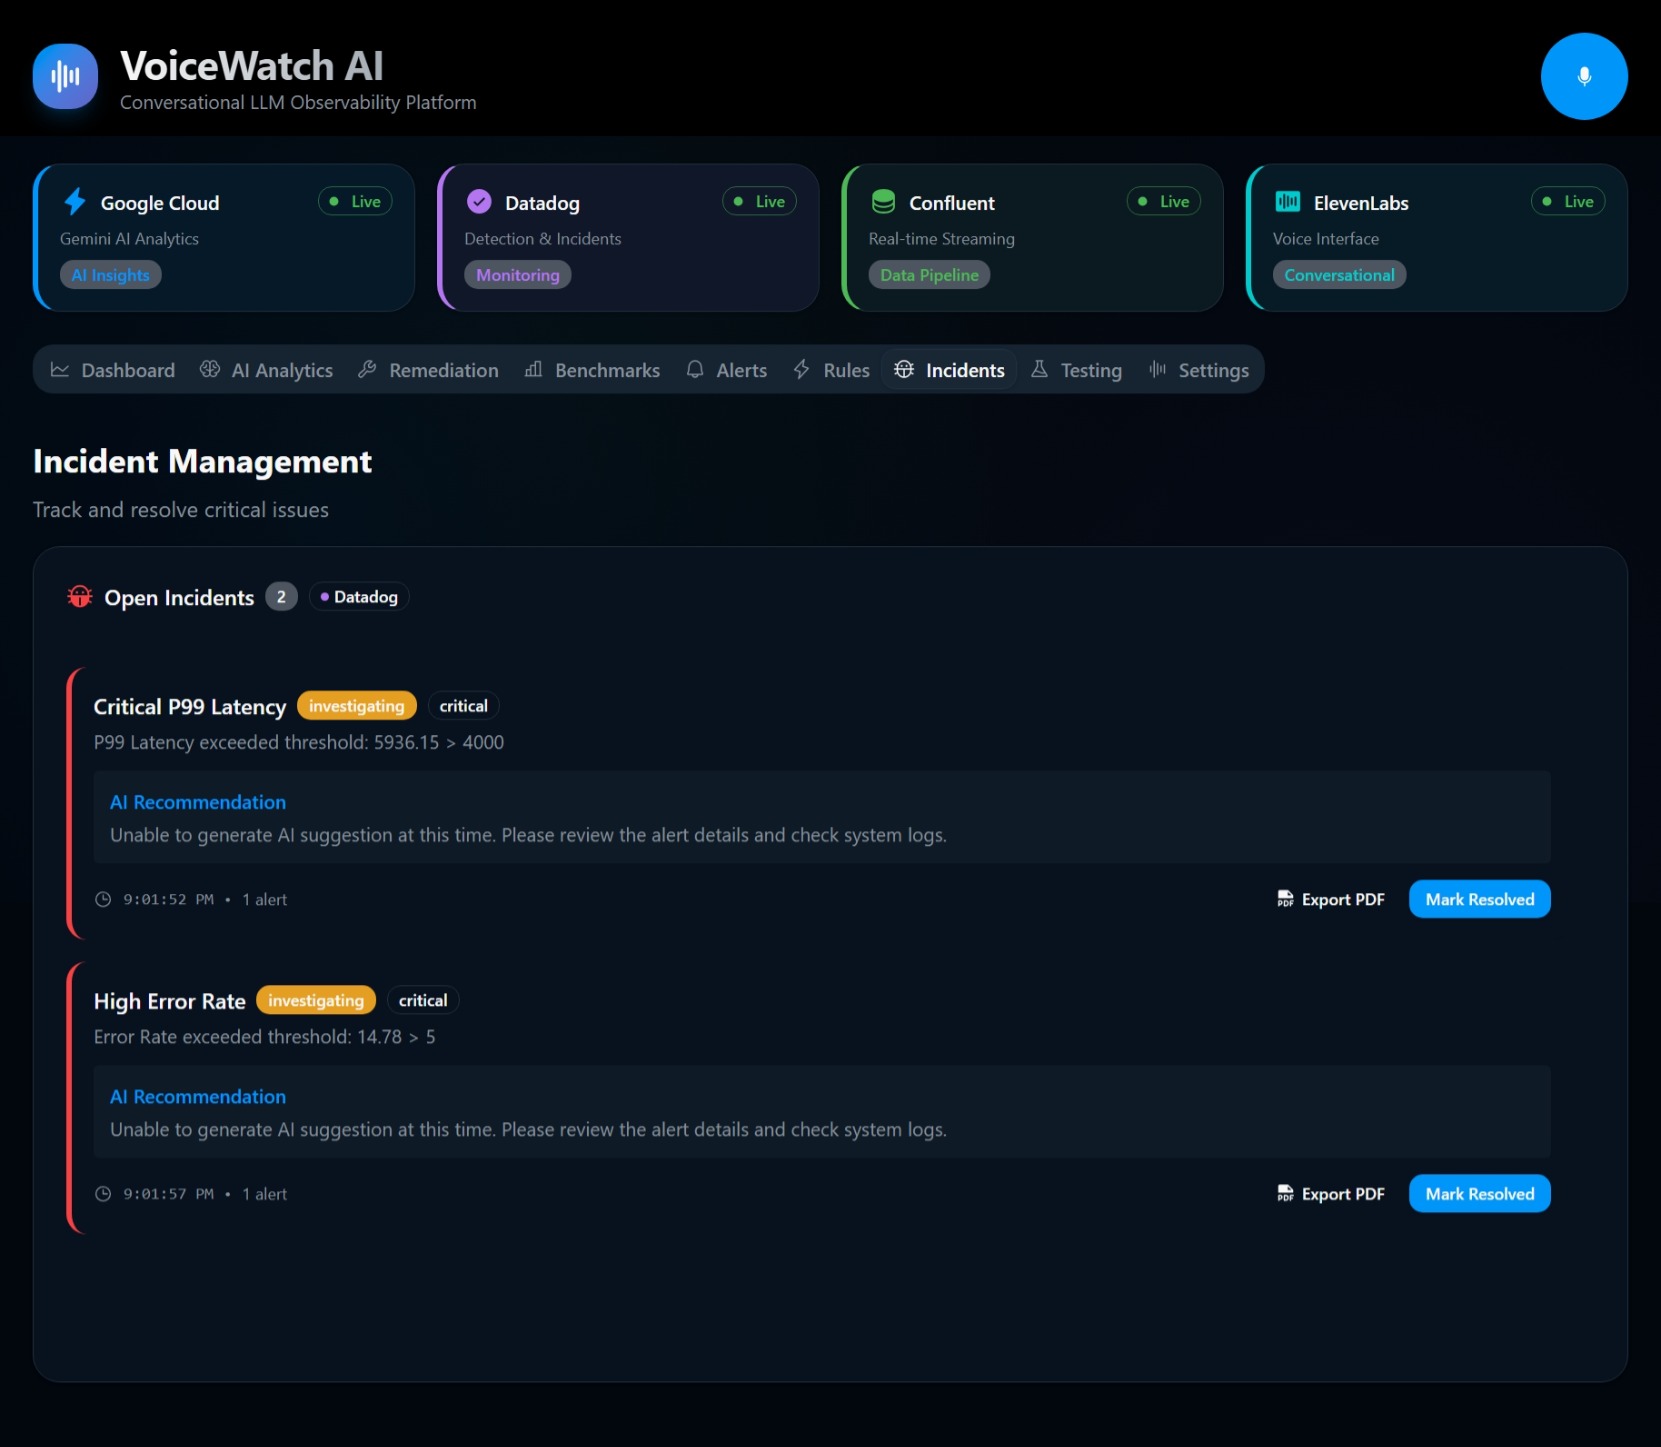Click clock icon next to 9:01:52 PM
This screenshot has width=1661, height=1447.
pos(103,900)
